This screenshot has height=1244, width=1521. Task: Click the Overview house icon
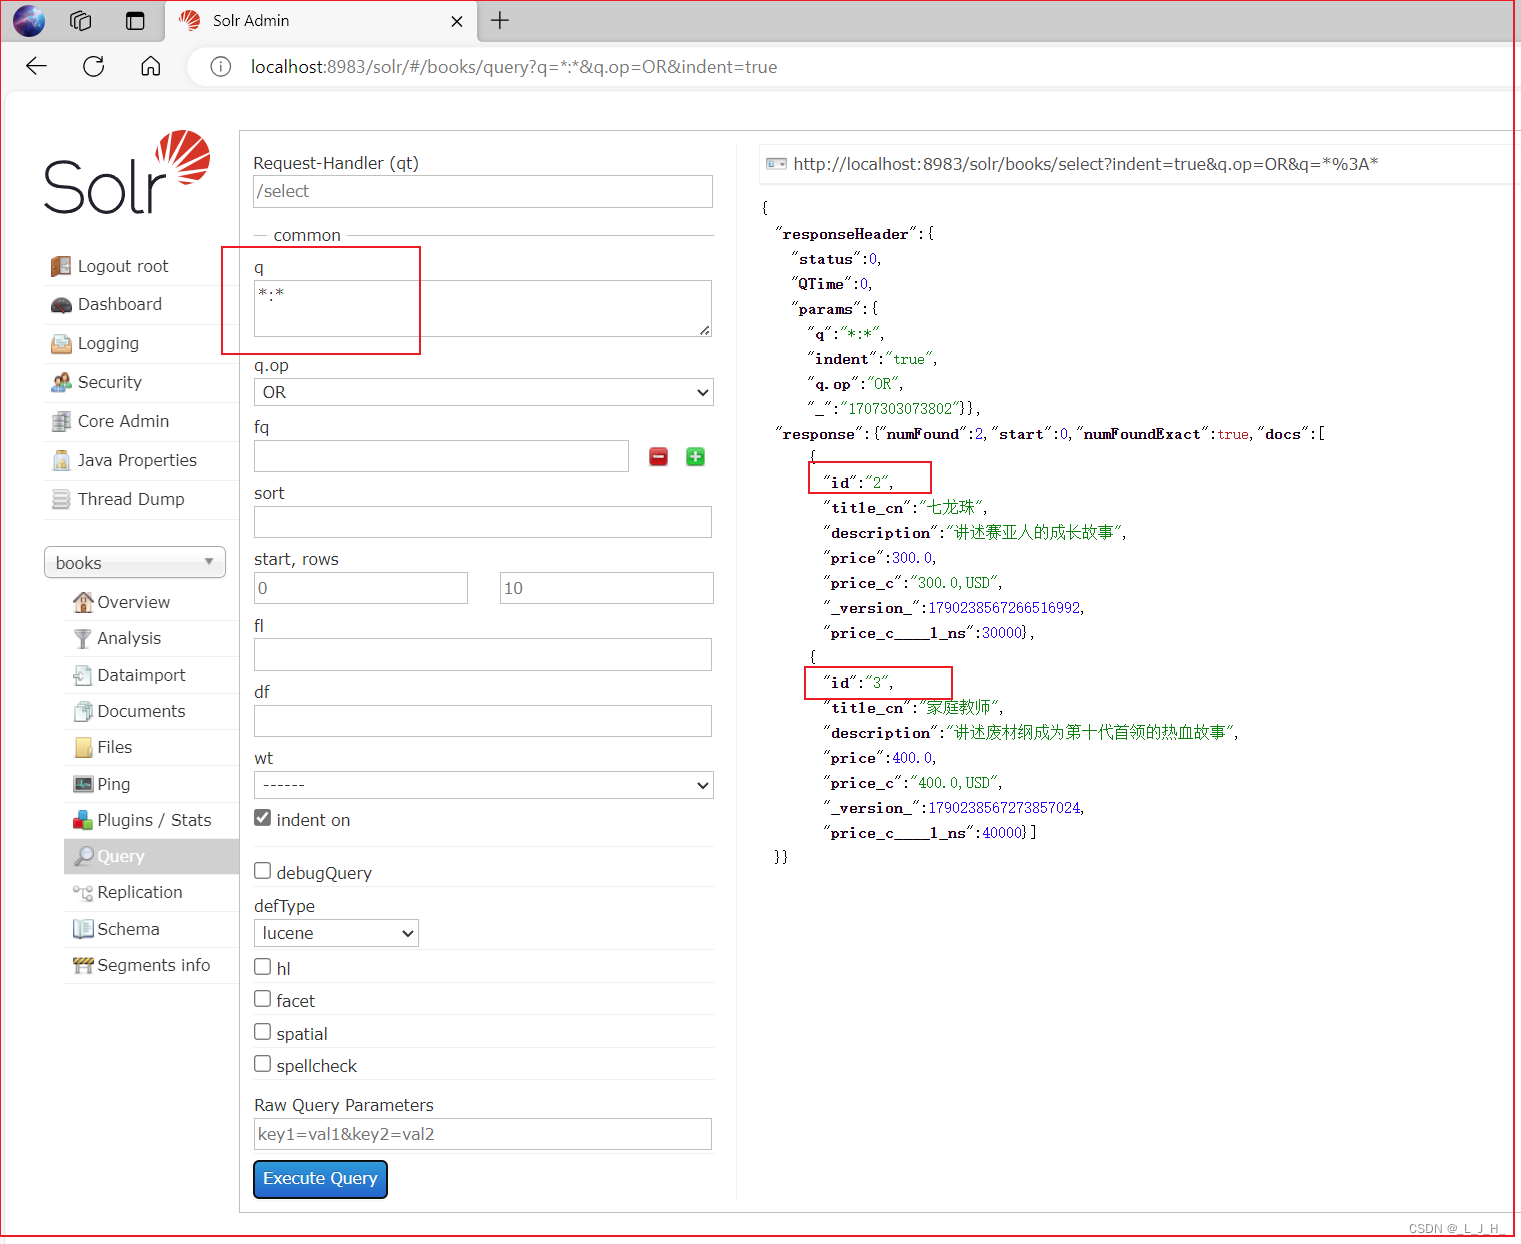[x=83, y=602]
